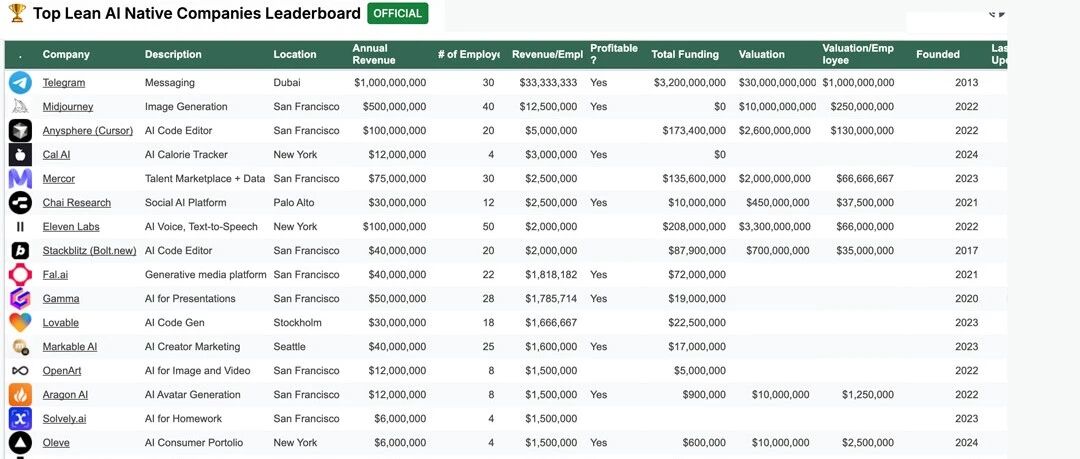This screenshot has height=459, width=1080.
Task: Sort by Valuation column header
Action: click(x=761, y=54)
